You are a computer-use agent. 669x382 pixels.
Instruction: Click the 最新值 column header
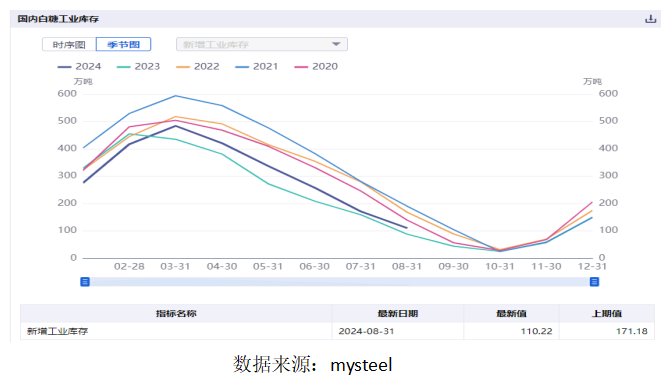point(512,314)
